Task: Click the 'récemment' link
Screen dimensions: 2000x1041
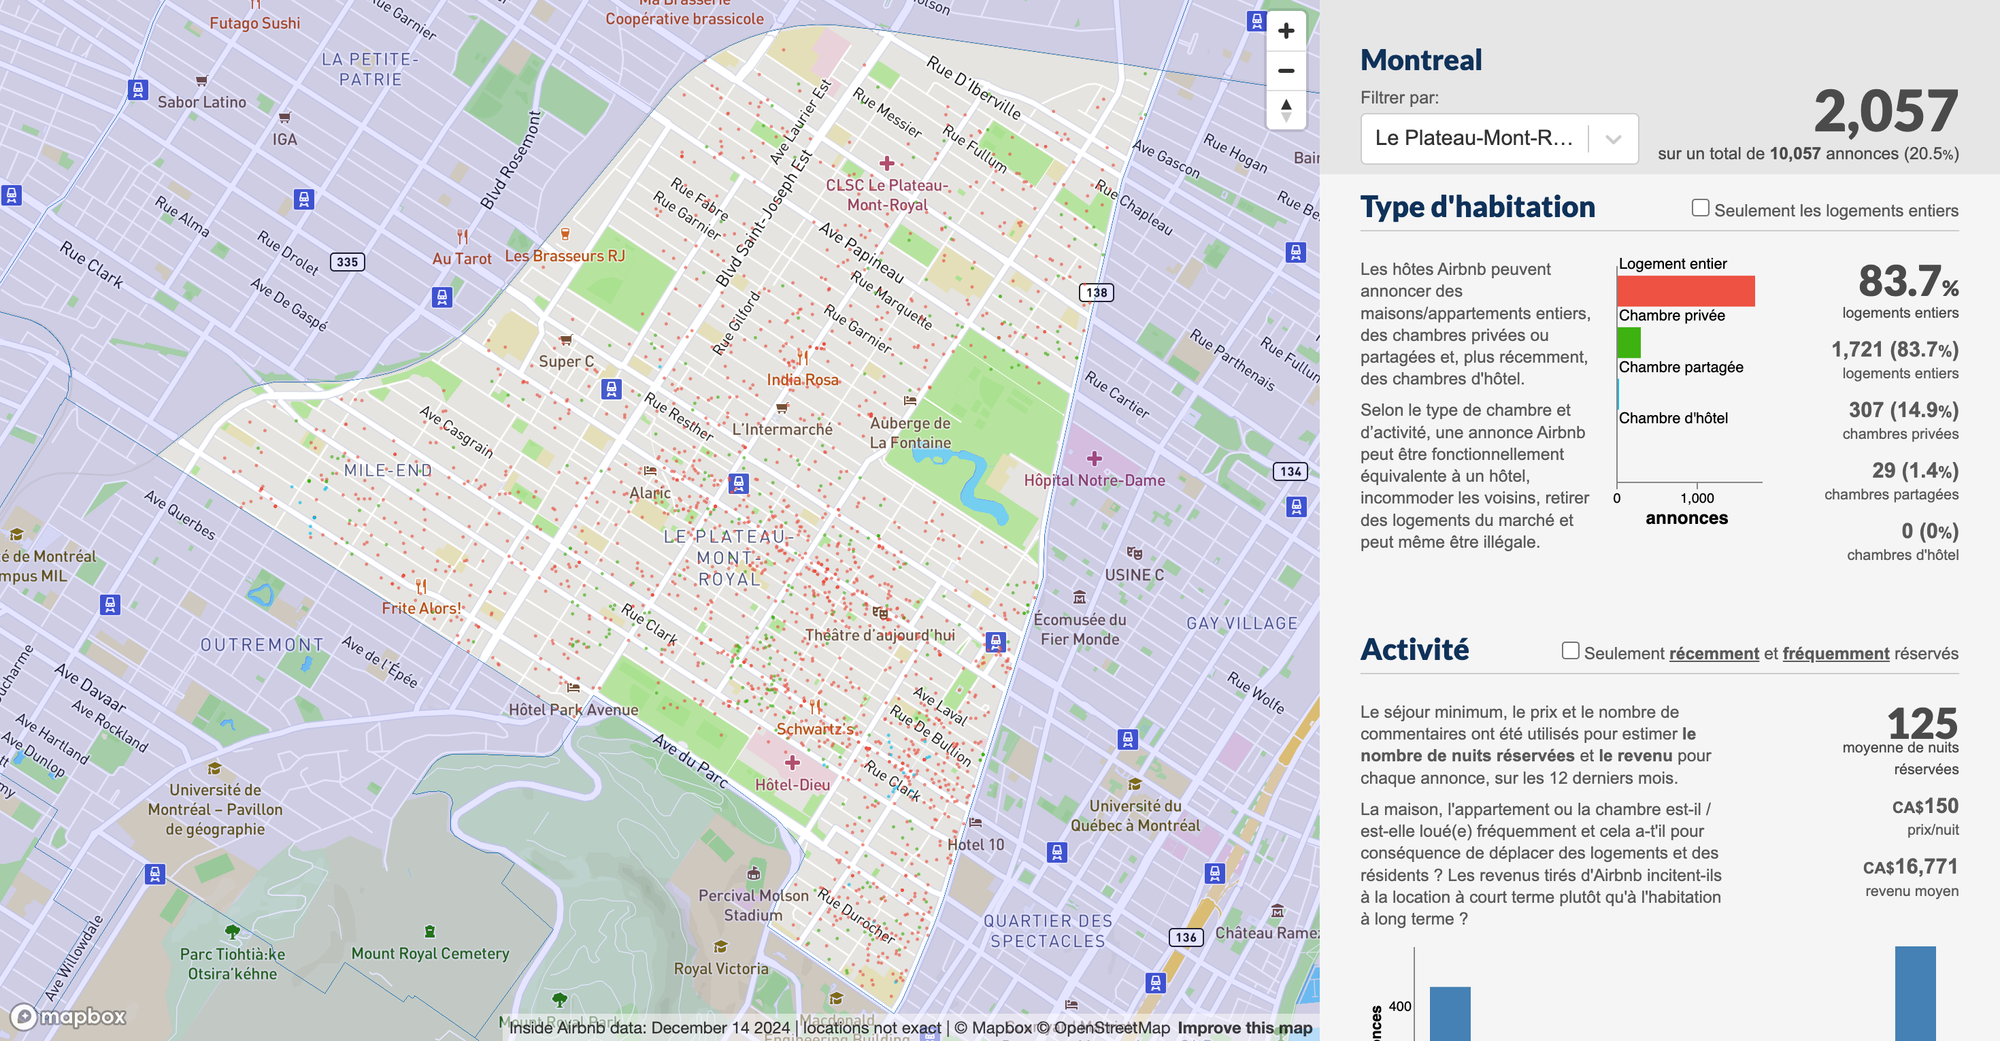Action: pos(1713,653)
